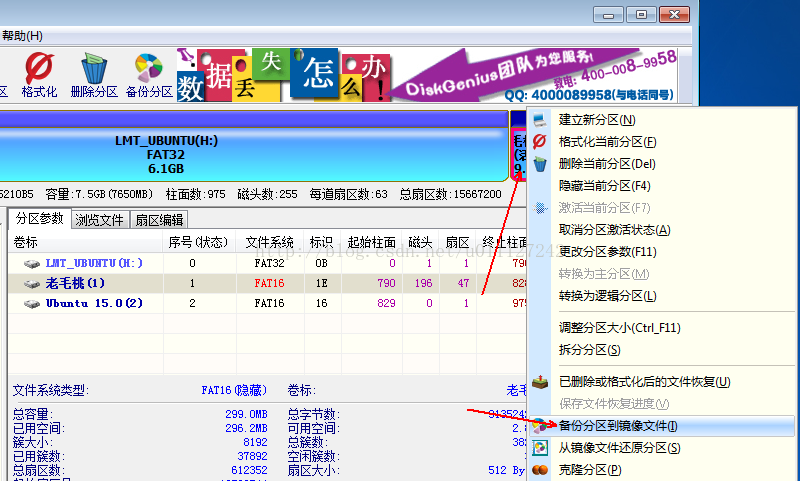800x481 pixels.
Task: Click the new partition icon in context menu
Action: [540, 120]
